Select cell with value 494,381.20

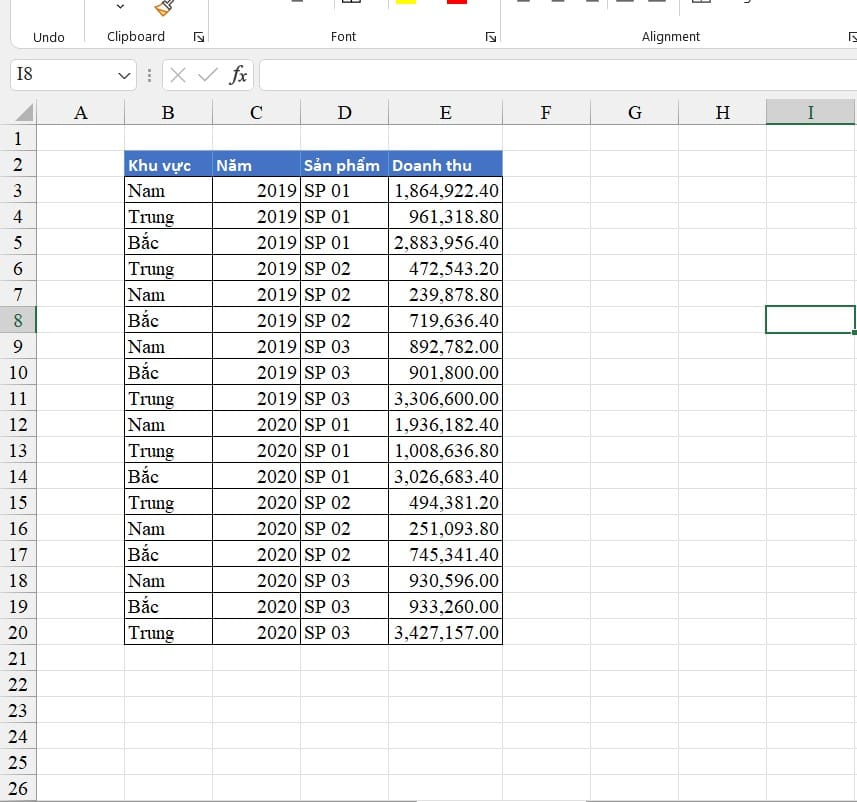coord(445,502)
